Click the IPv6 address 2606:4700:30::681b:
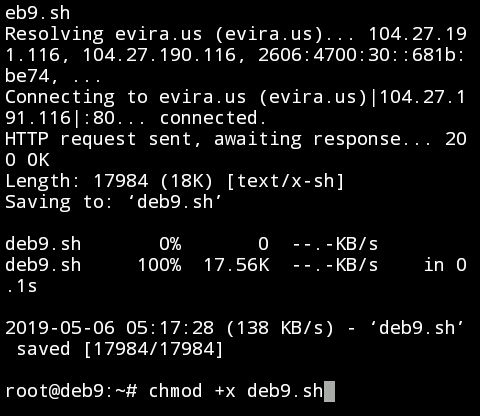 361,55
